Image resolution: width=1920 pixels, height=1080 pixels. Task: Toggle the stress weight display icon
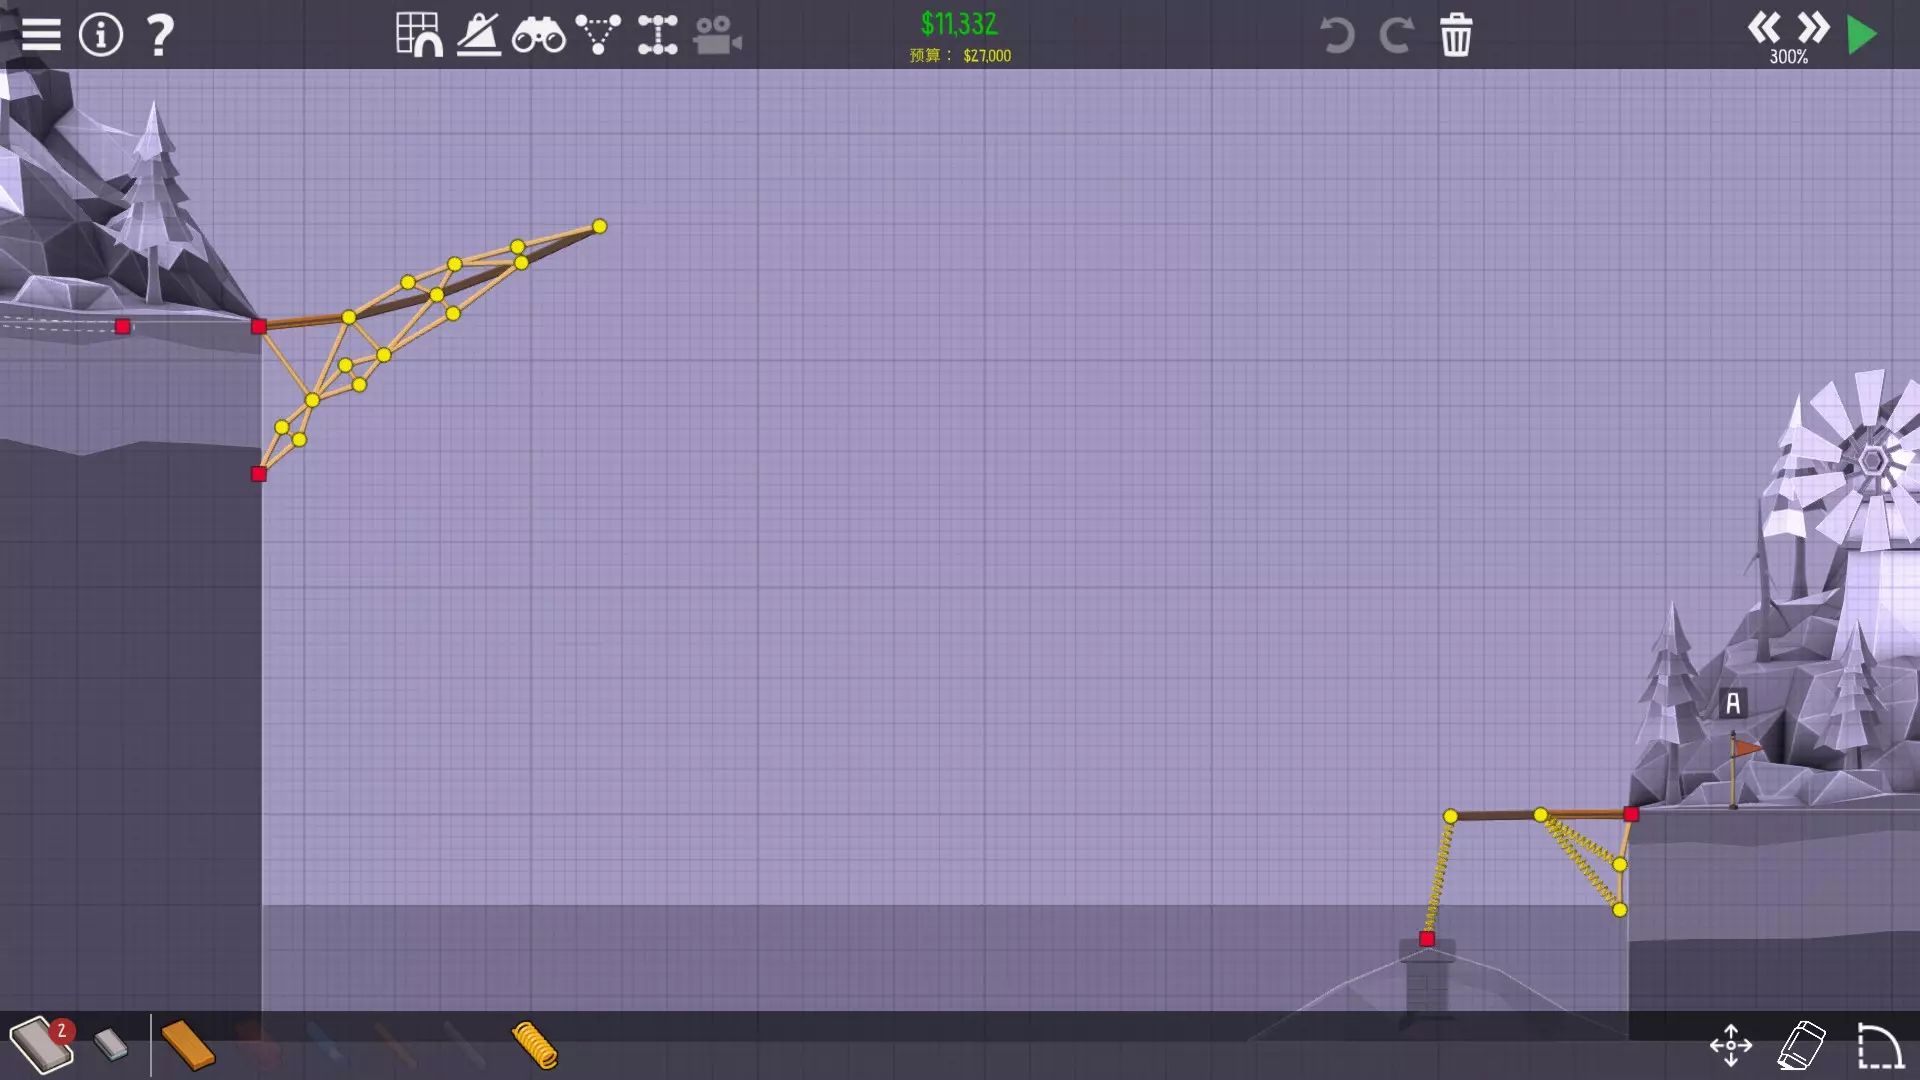(x=479, y=35)
